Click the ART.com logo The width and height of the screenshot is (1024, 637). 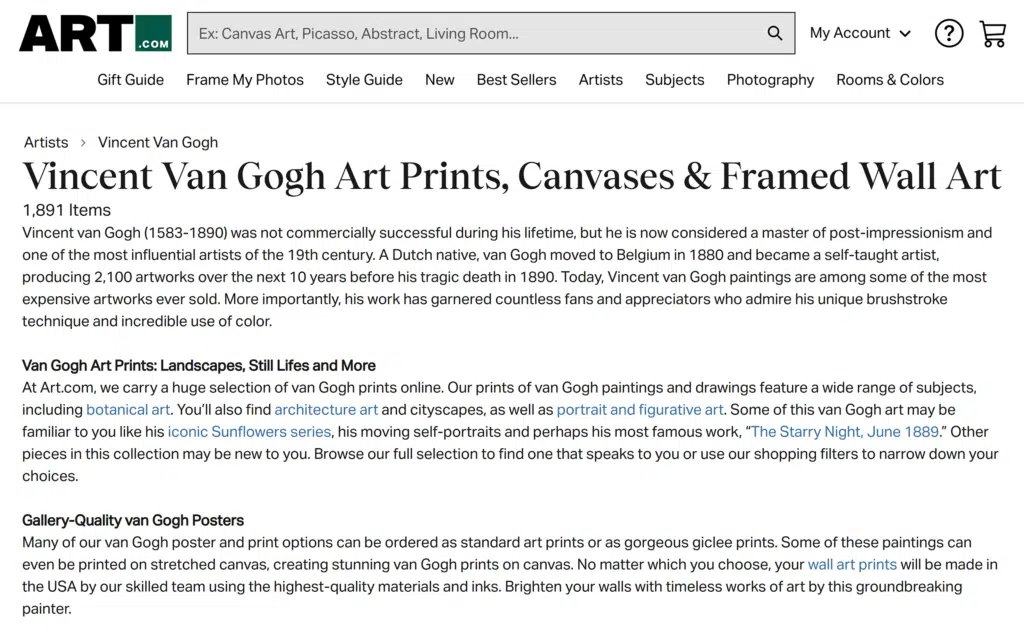tap(95, 33)
